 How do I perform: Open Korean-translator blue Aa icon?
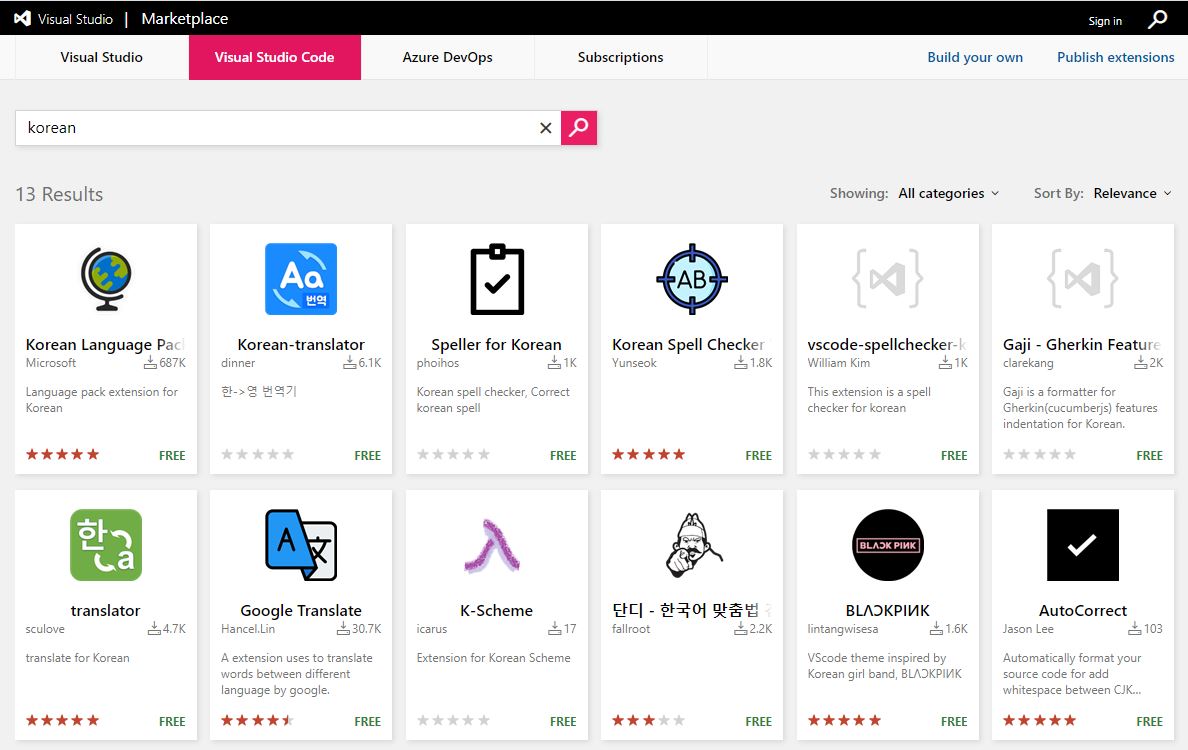click(x=301, y=279)
